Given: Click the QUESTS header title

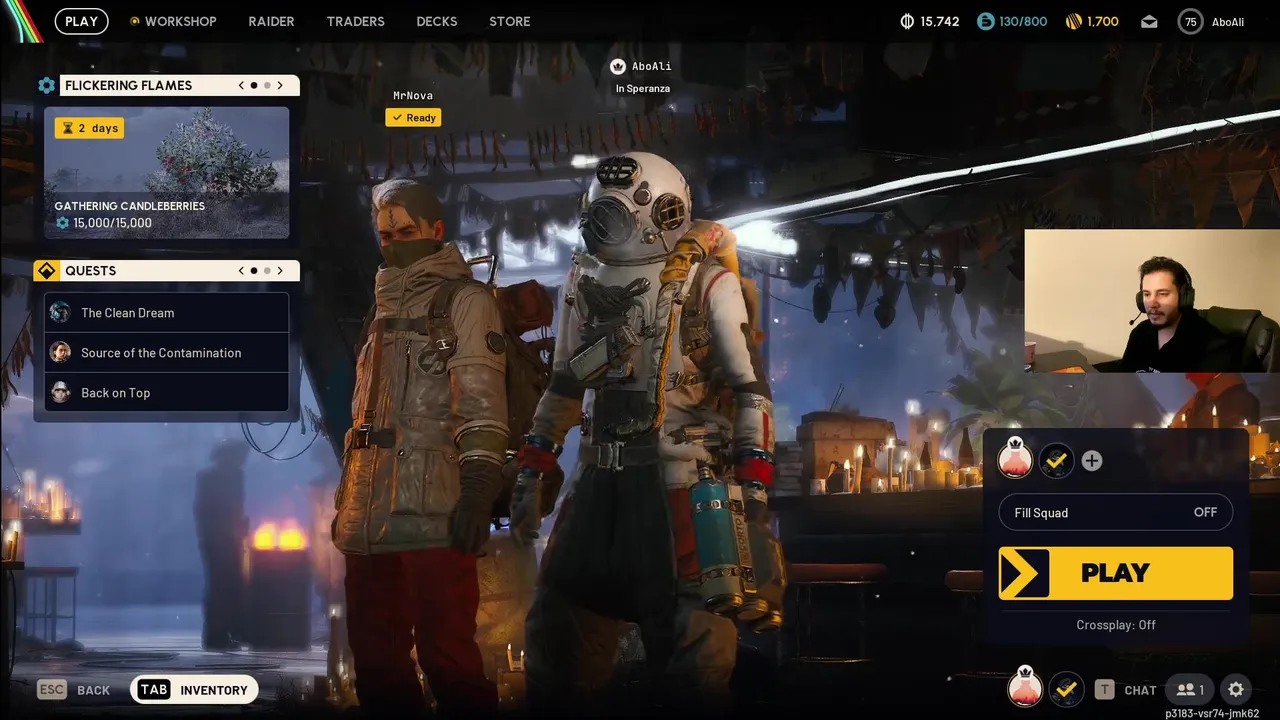Looking at the screenshot, I should click(90, 271).
